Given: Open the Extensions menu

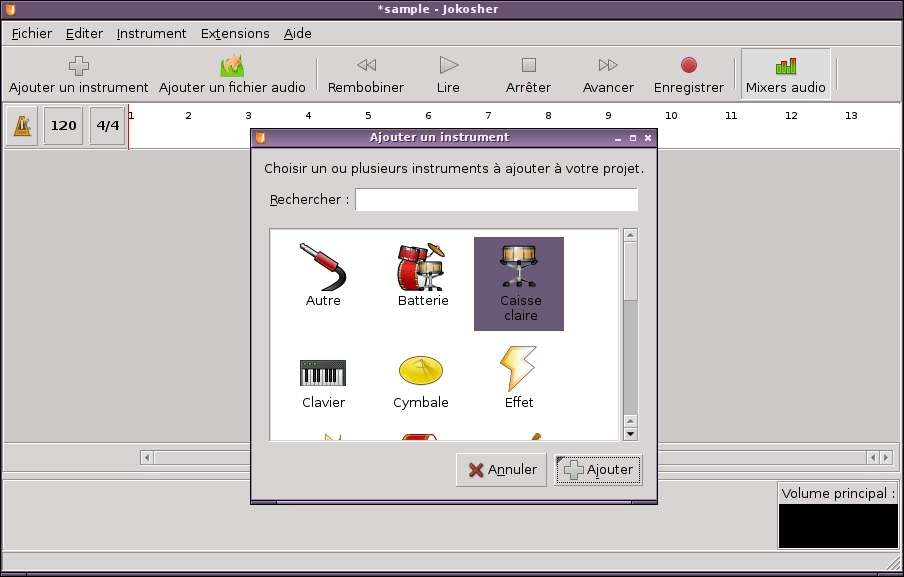Looking at the screenshot, I should [x=235, y=33].
